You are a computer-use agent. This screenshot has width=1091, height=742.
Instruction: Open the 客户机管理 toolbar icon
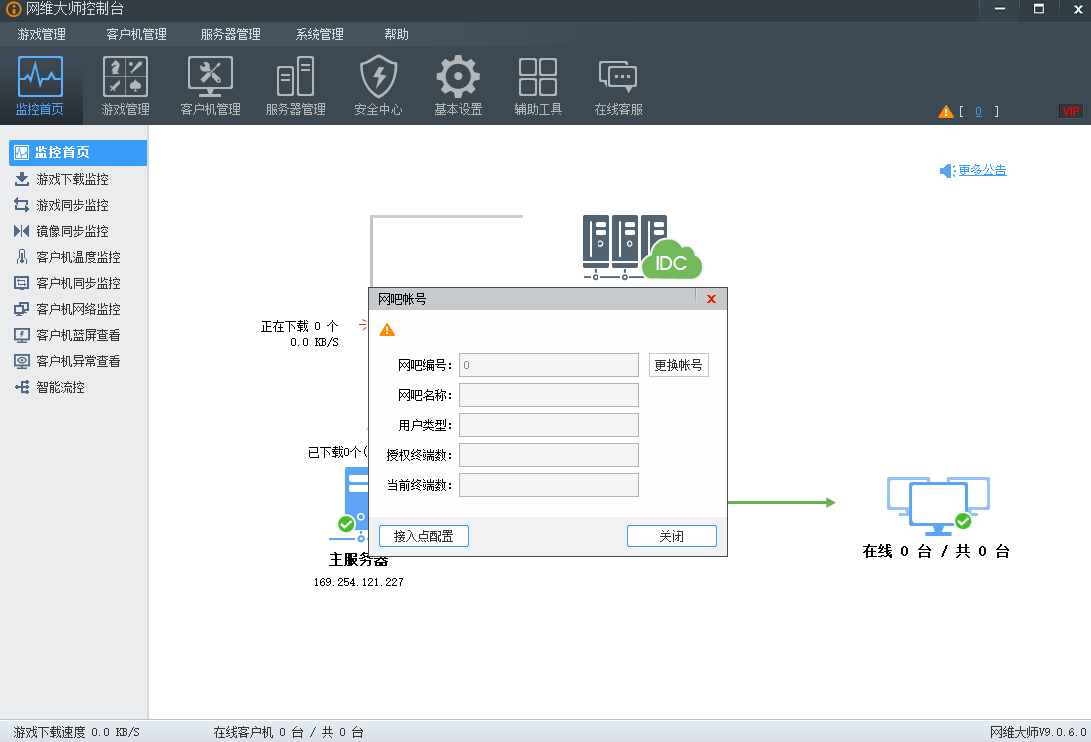click(x=210, y=77)
